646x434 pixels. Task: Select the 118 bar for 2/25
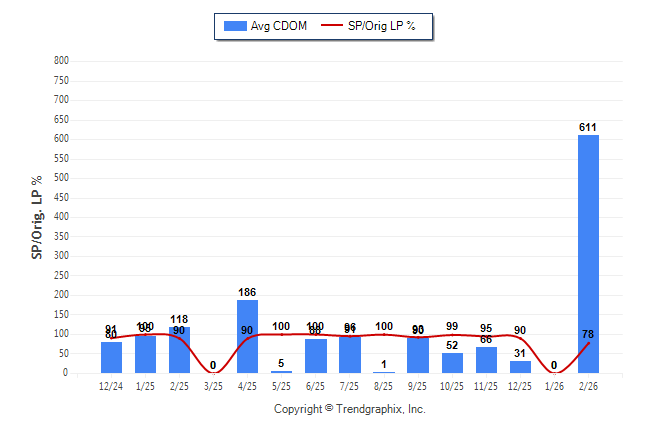[179, 350]
